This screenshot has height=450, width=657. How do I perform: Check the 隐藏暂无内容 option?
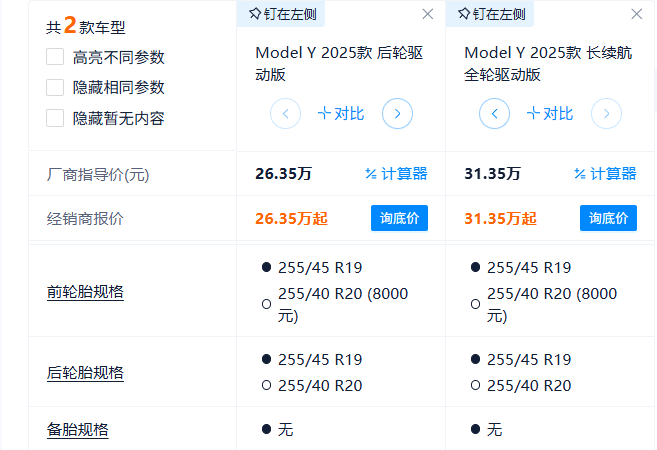pos(55,118)
